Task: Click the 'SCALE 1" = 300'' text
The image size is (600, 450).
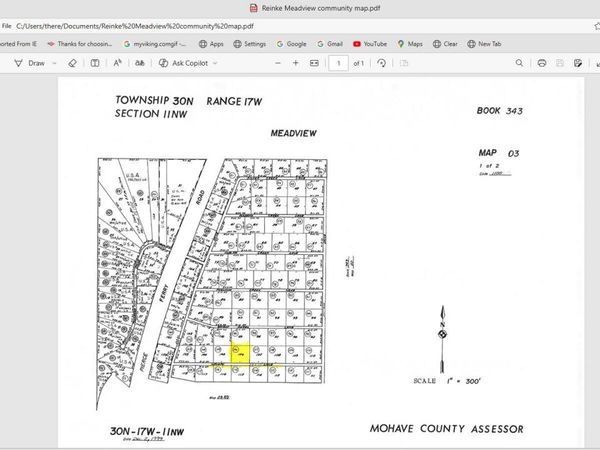Action: [x=447, y=381]
